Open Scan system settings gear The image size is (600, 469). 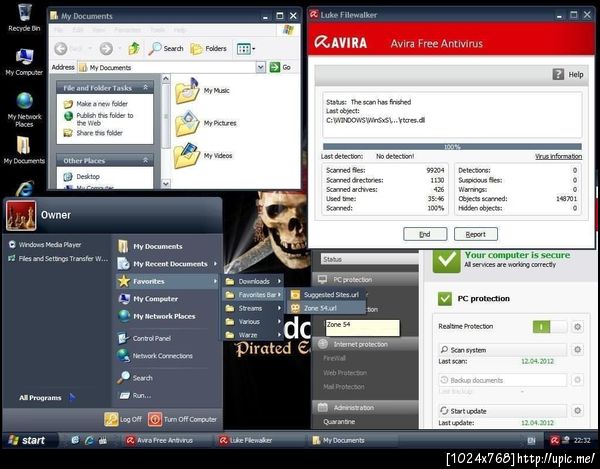pyautogui.click(x=577, y=350)
